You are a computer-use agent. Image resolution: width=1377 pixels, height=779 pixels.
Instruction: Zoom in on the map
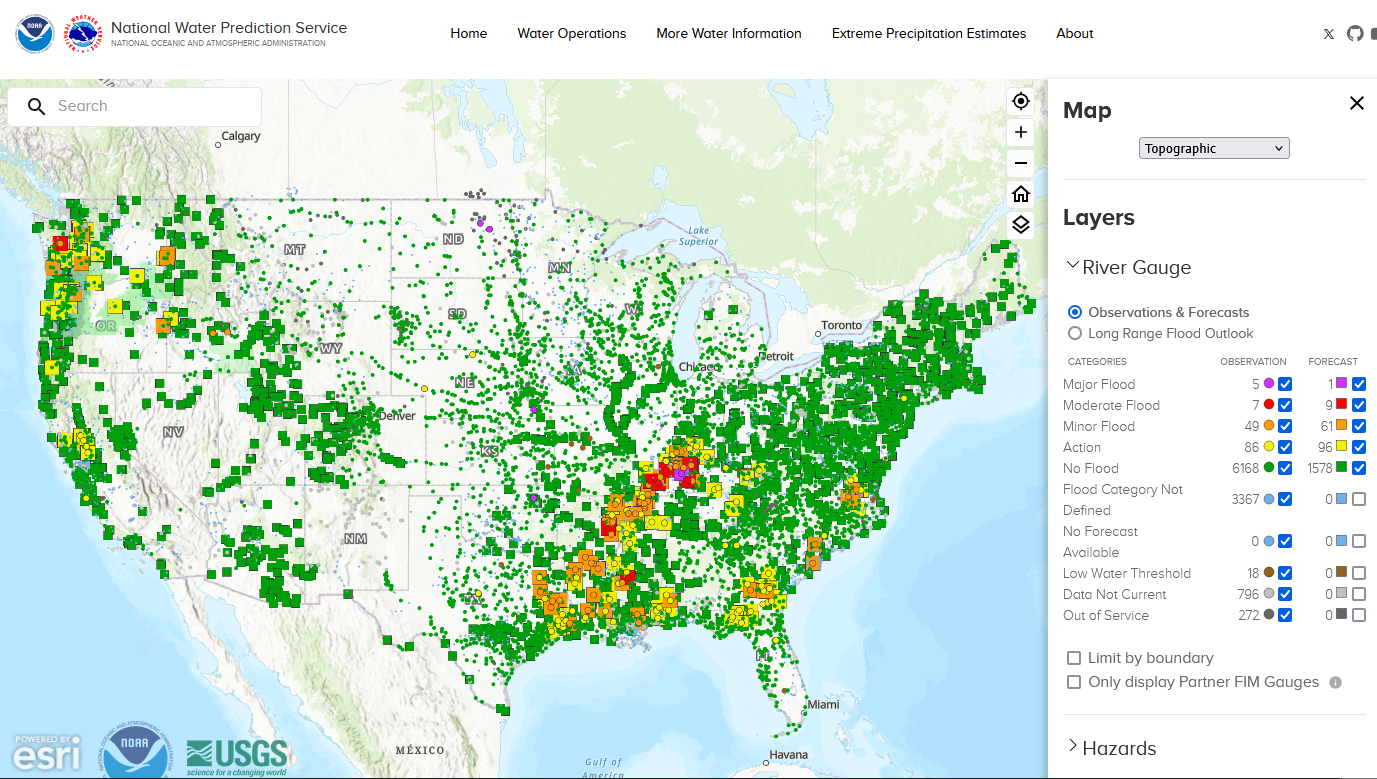pos(1020,132)
